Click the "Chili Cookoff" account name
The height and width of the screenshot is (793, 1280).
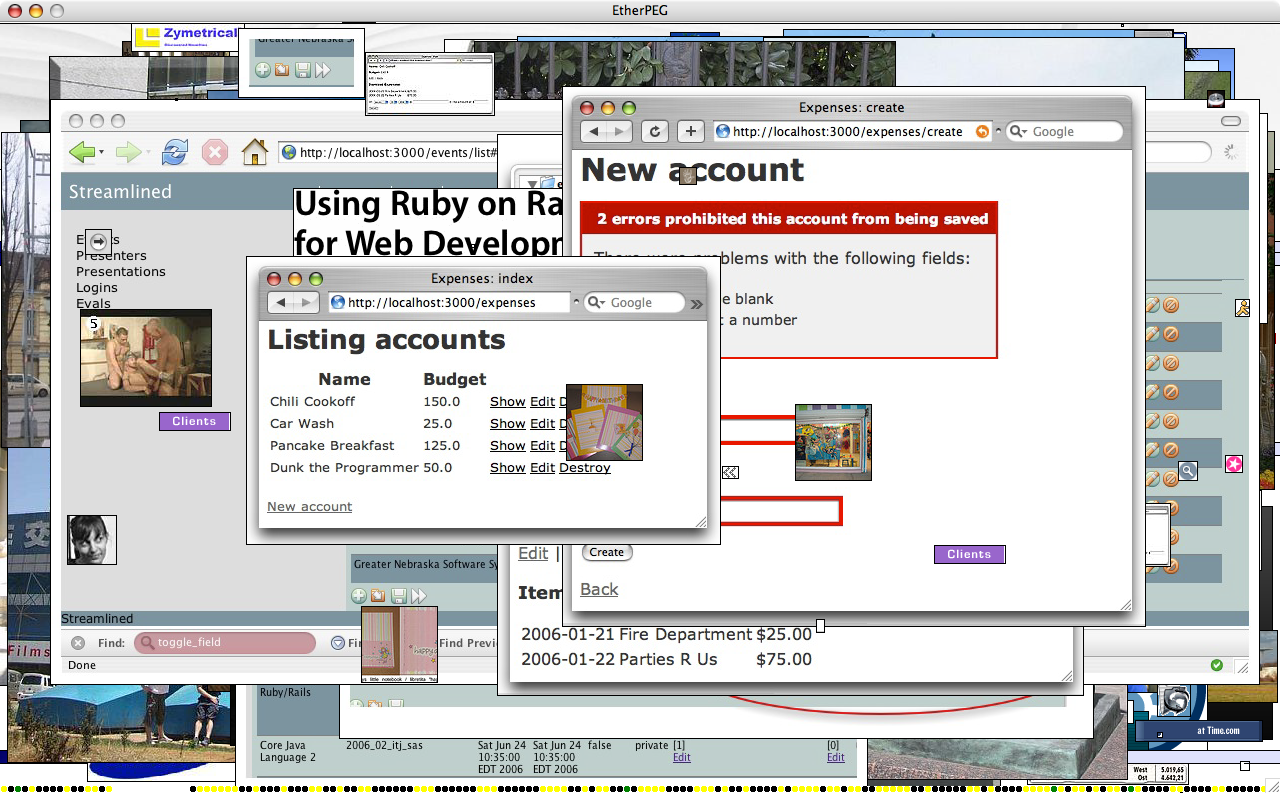tap(312, 401)
